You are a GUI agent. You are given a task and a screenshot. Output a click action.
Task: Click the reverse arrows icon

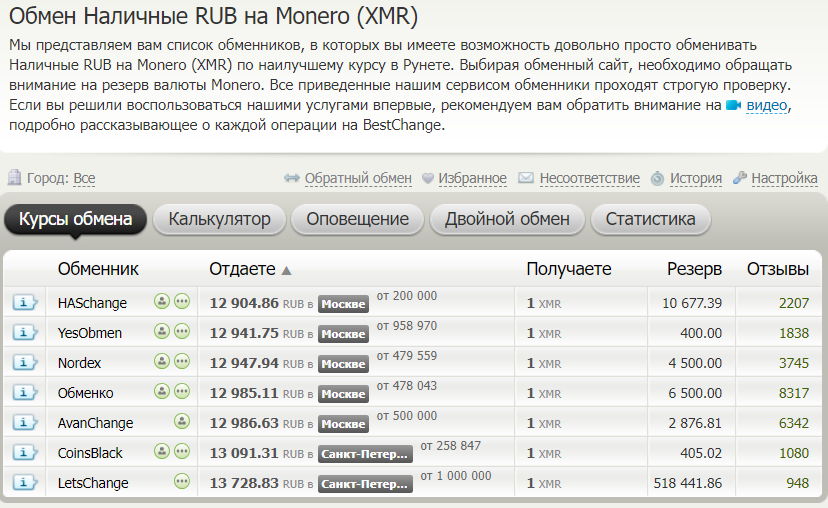click(291, 178)
